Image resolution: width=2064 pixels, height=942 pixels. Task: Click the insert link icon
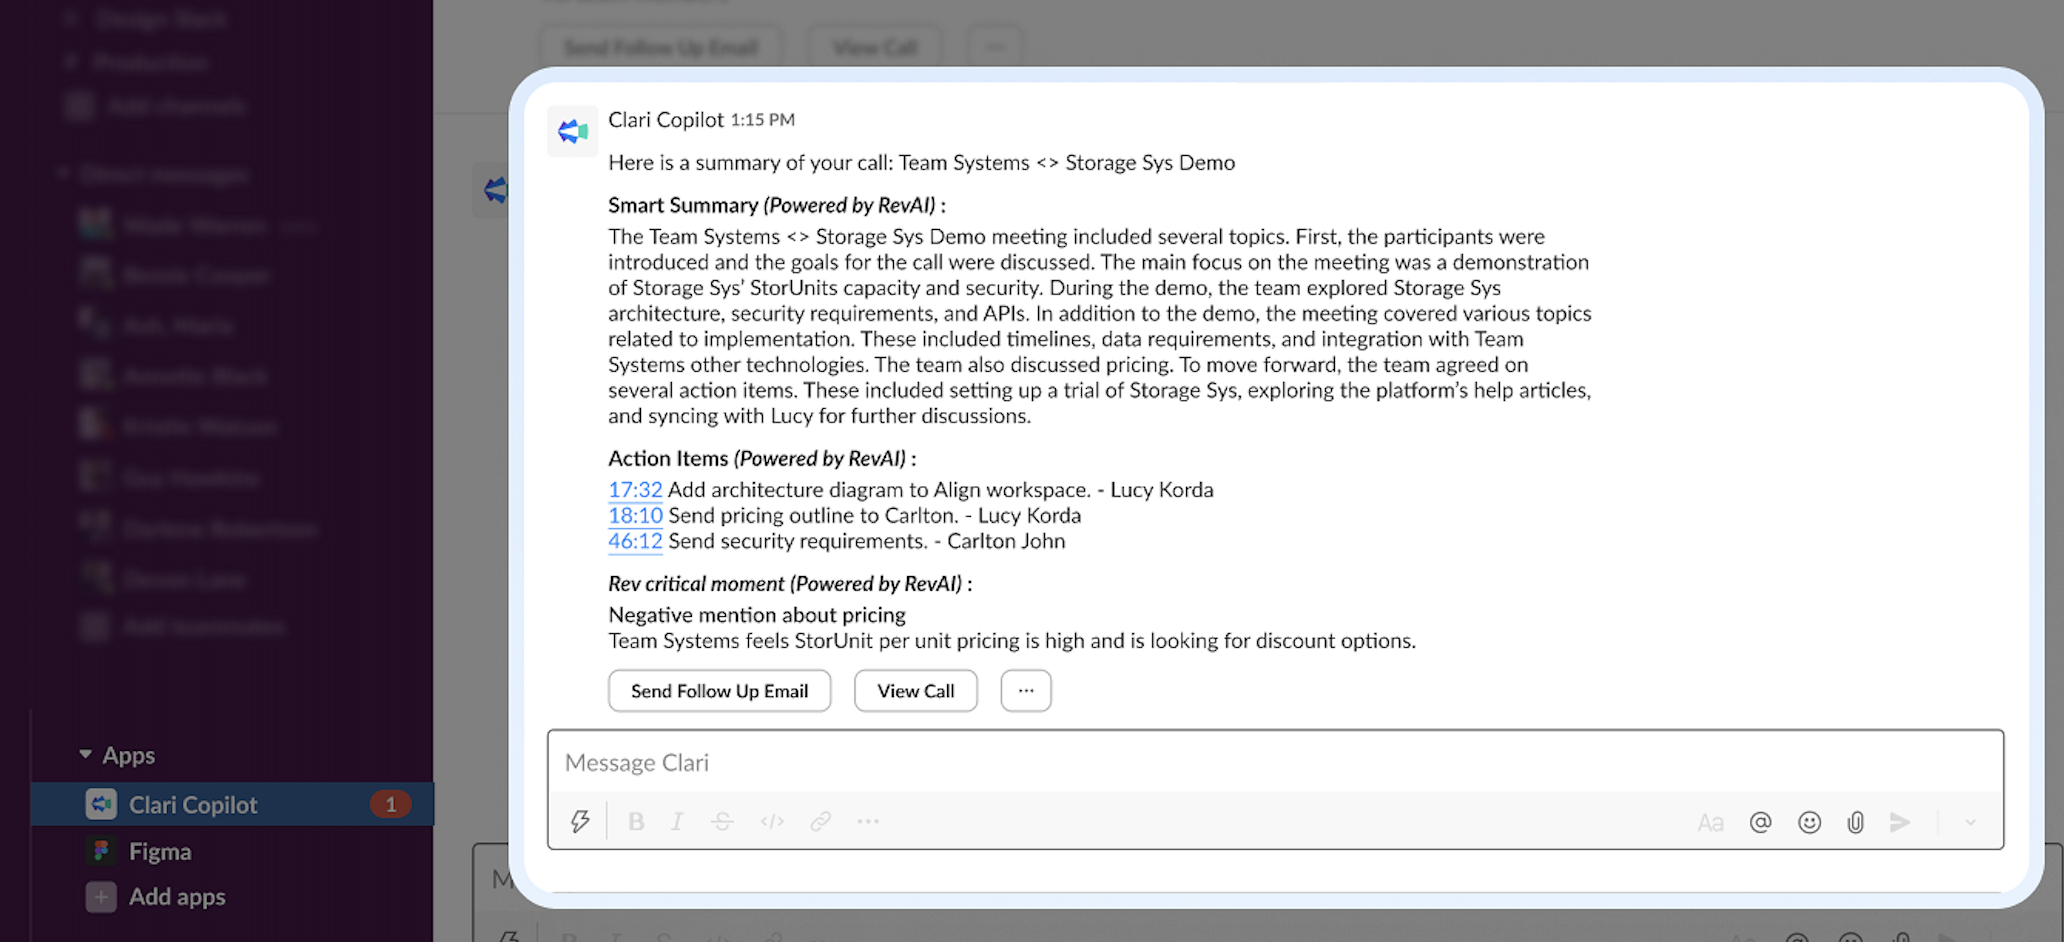pos(821,821)
